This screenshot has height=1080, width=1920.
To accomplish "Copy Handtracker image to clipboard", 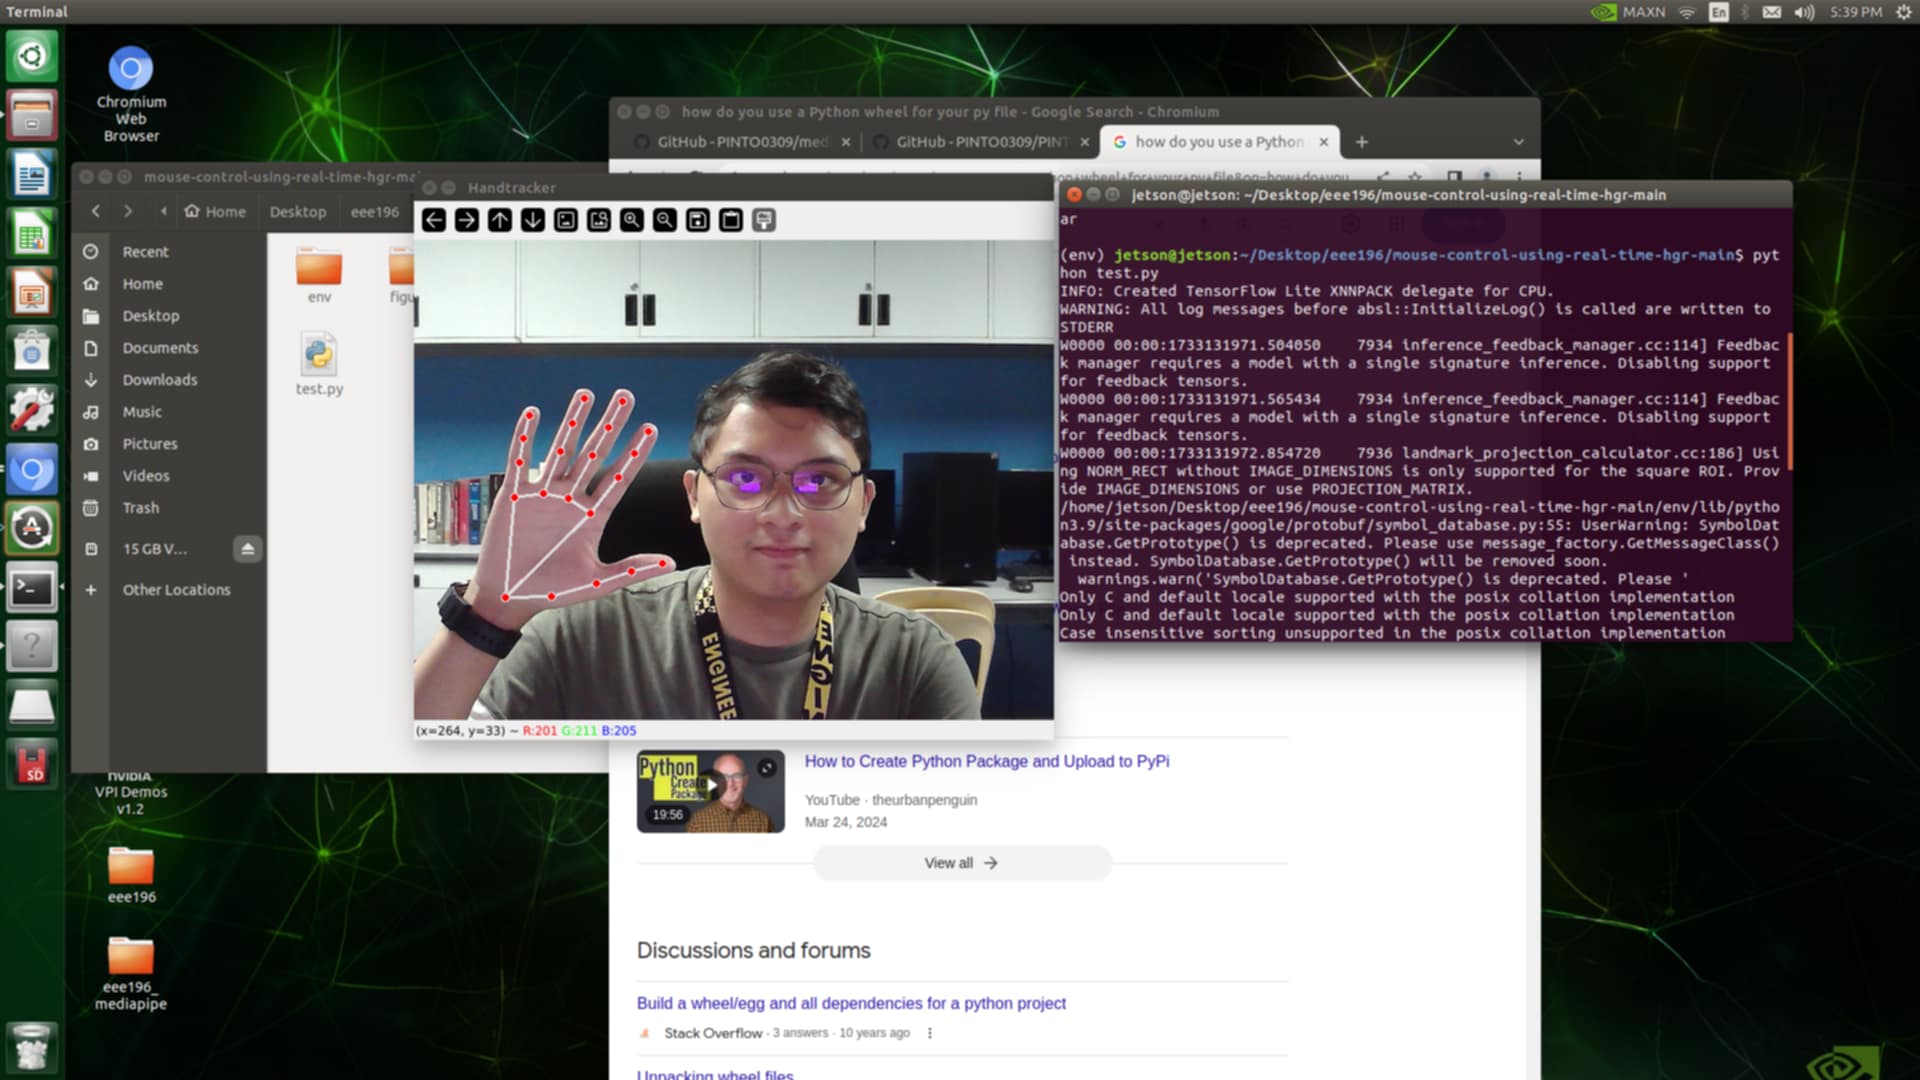I will point(731,220).
